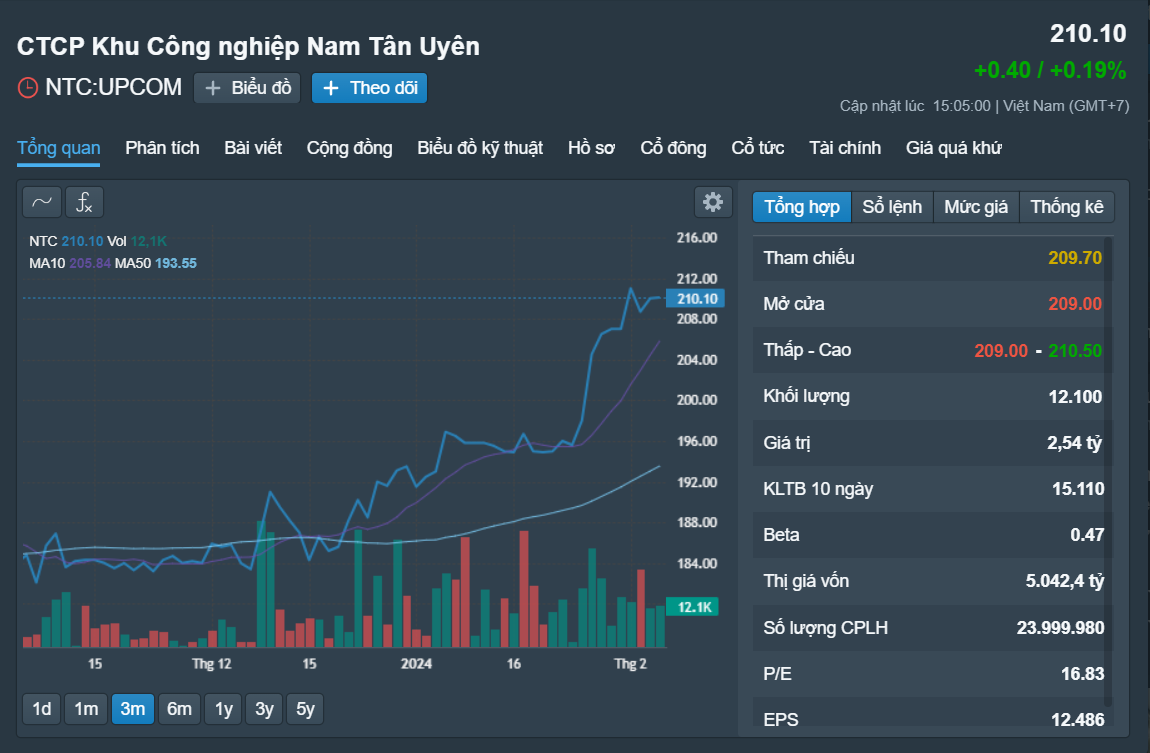Click the price change +0.40 / +0.19%

pos(1050,70)
